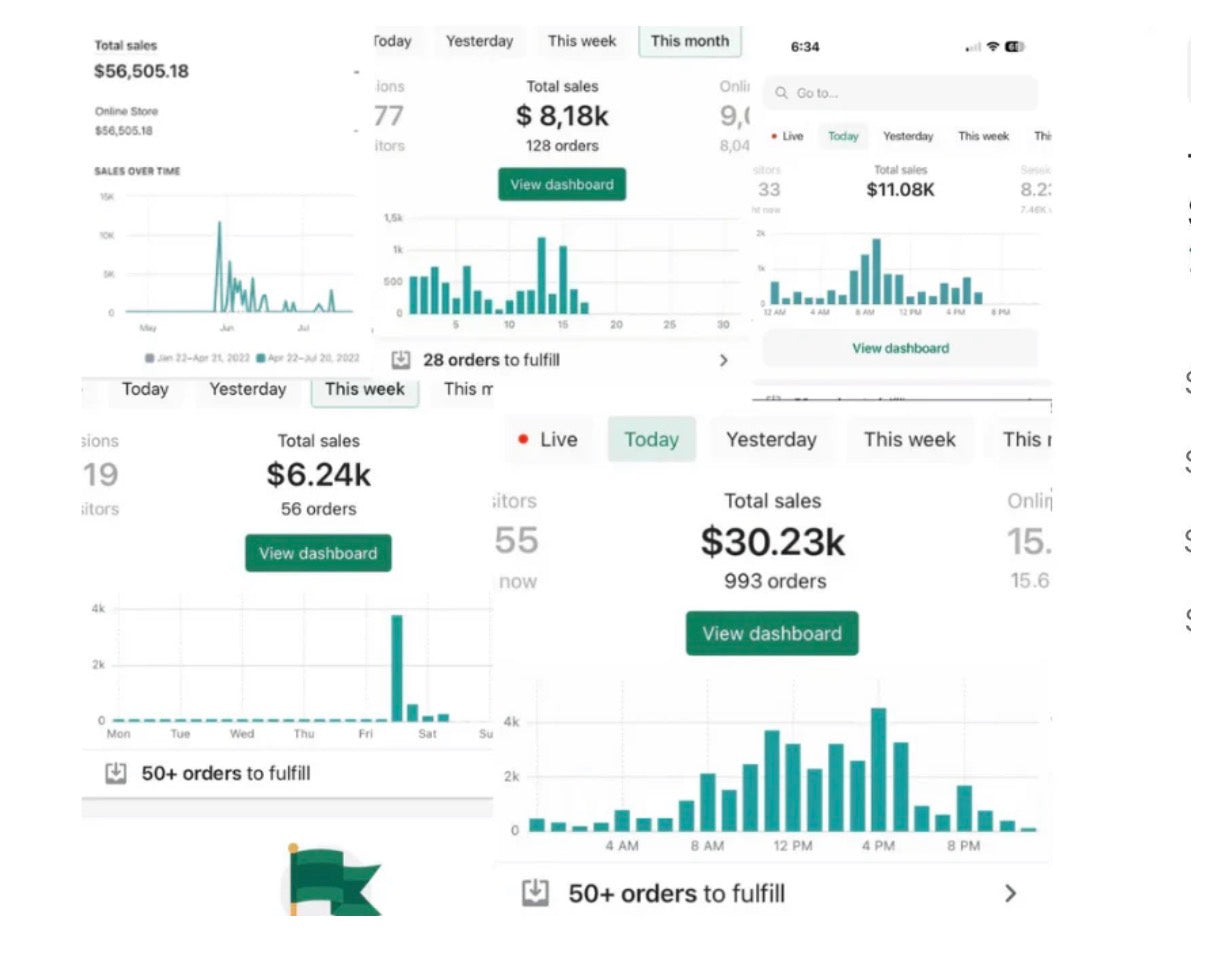Click the gray Jan 22–Apr 21 legend square
Viewport: 1206px width, 975px height.
tap(150, 357)
